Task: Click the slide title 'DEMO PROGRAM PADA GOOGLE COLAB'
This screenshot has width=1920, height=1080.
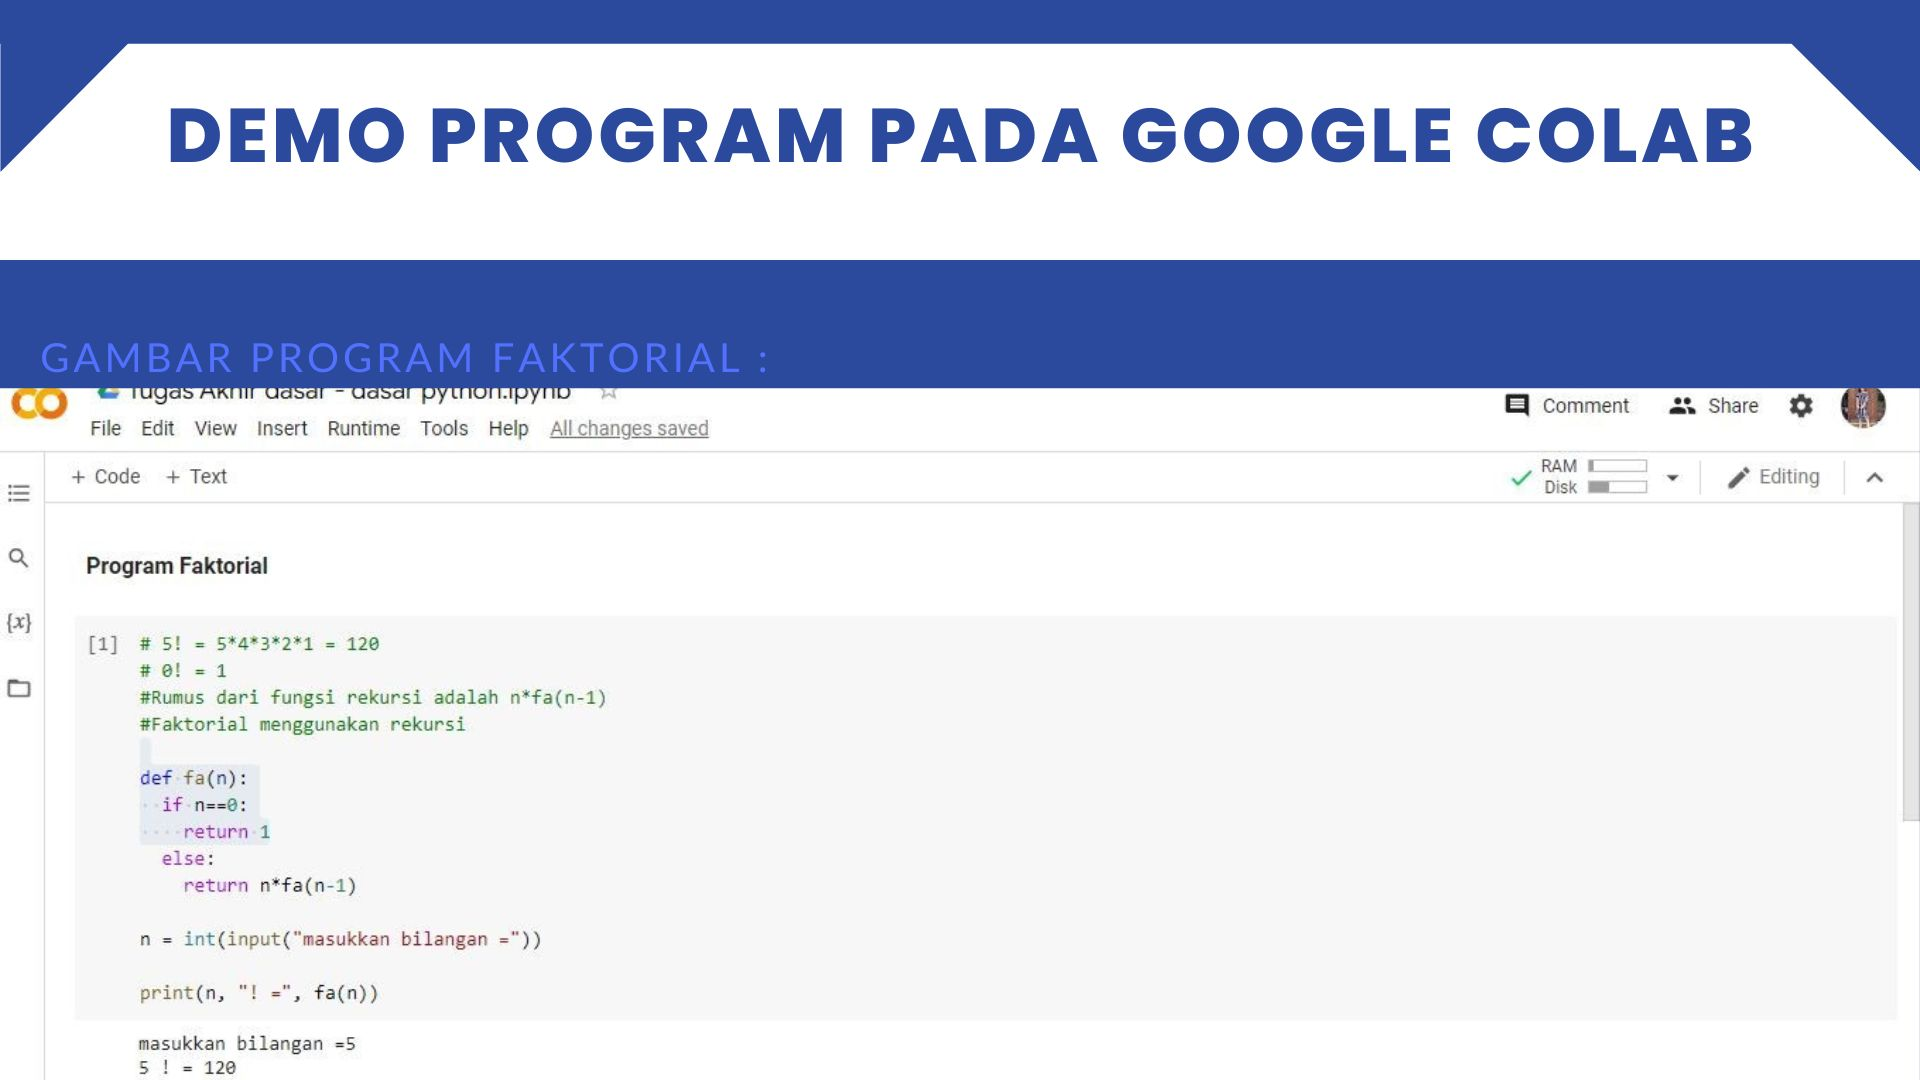Action: click(960, 135)
